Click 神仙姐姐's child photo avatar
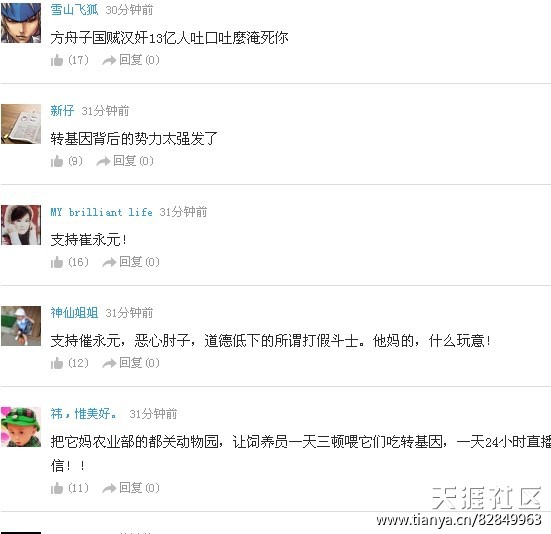This screenshot has height=534, width=551. click(x=21, y=326)
